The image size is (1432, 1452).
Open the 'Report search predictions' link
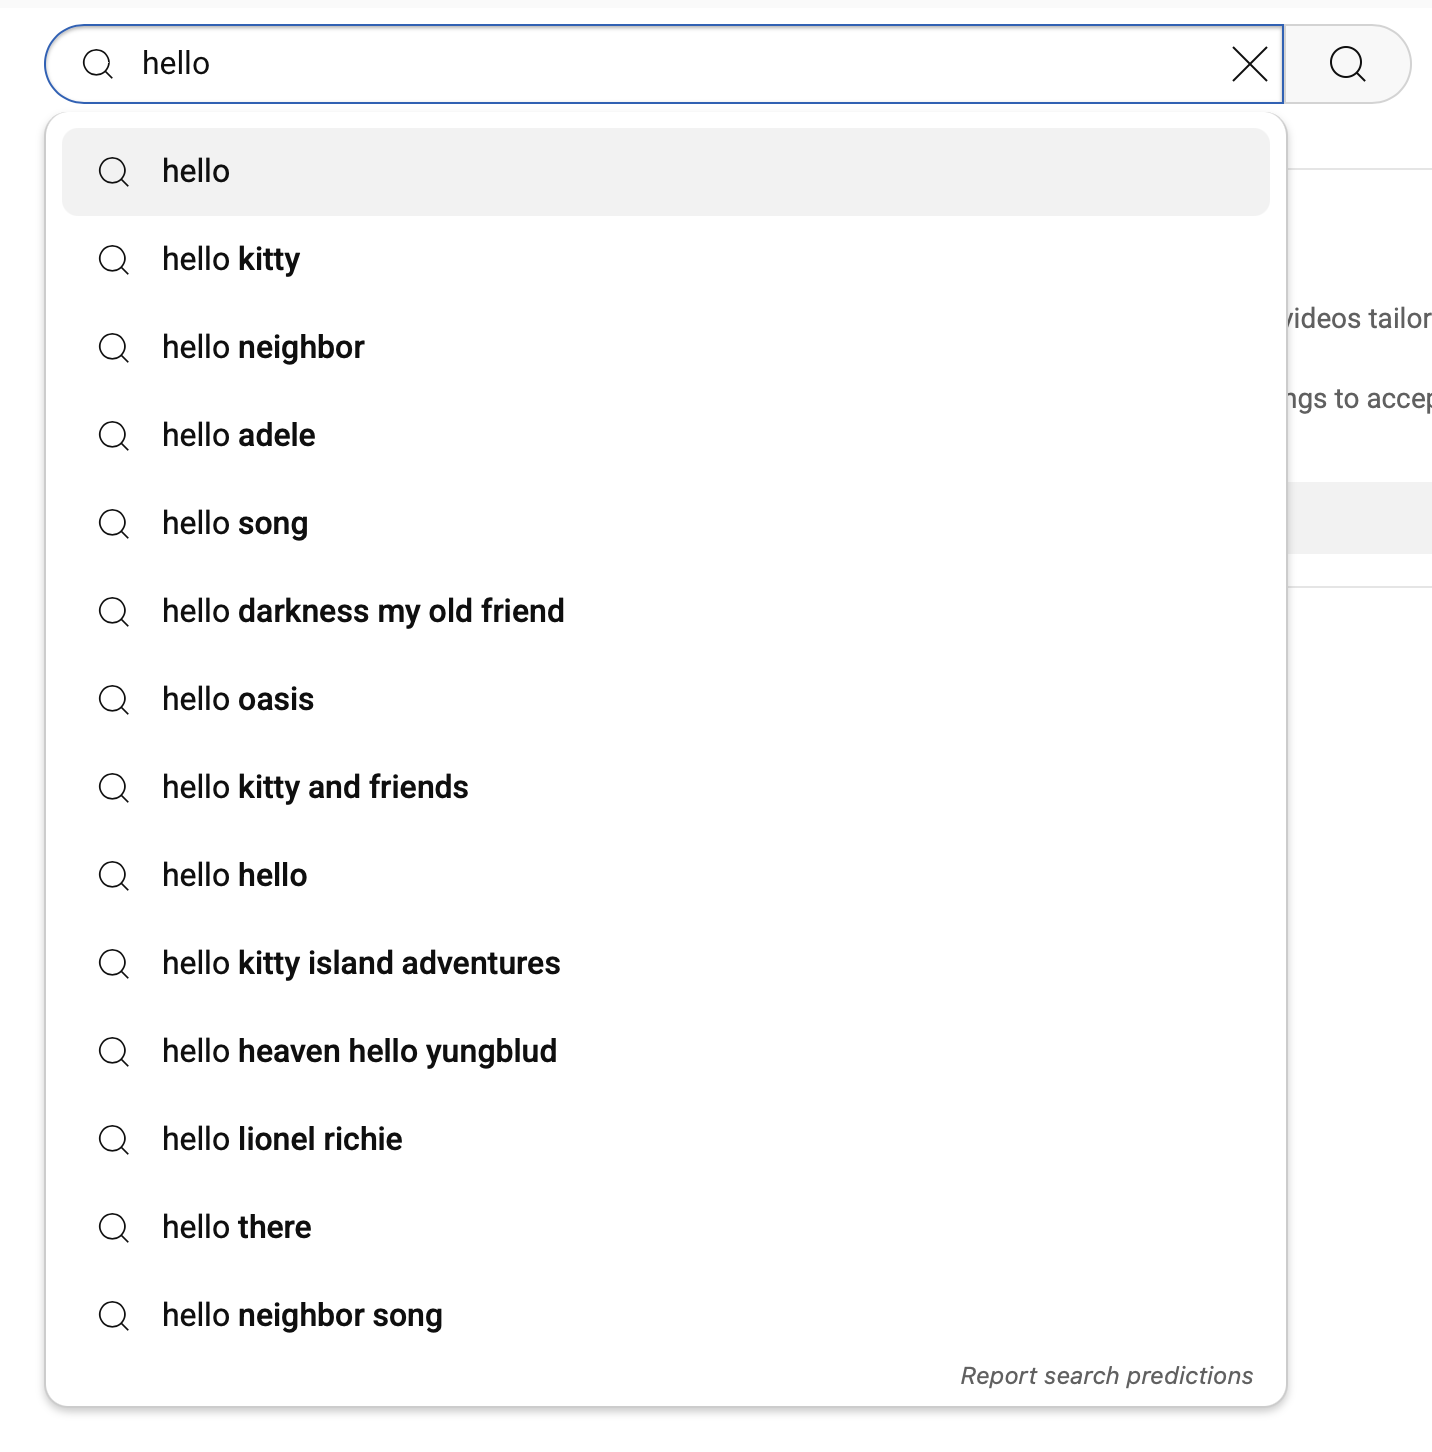point(1106,1376)
